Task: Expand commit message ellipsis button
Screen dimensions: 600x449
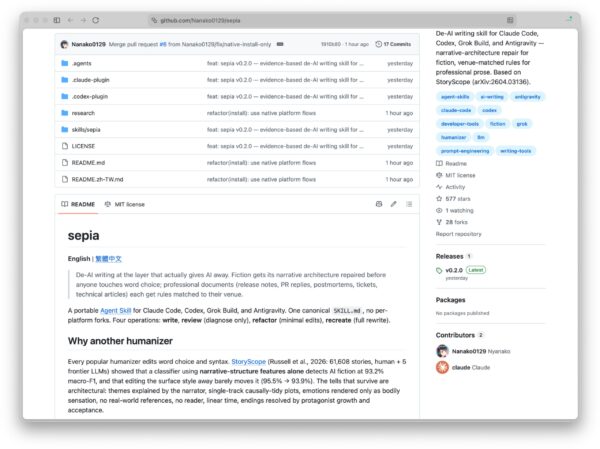Action: [x=280, y=44]
